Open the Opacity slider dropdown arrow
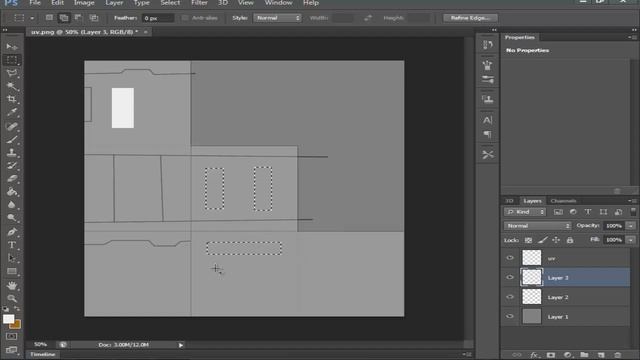Image resolution: width=640 pixels, height=360 pixels. pos(631,226)
